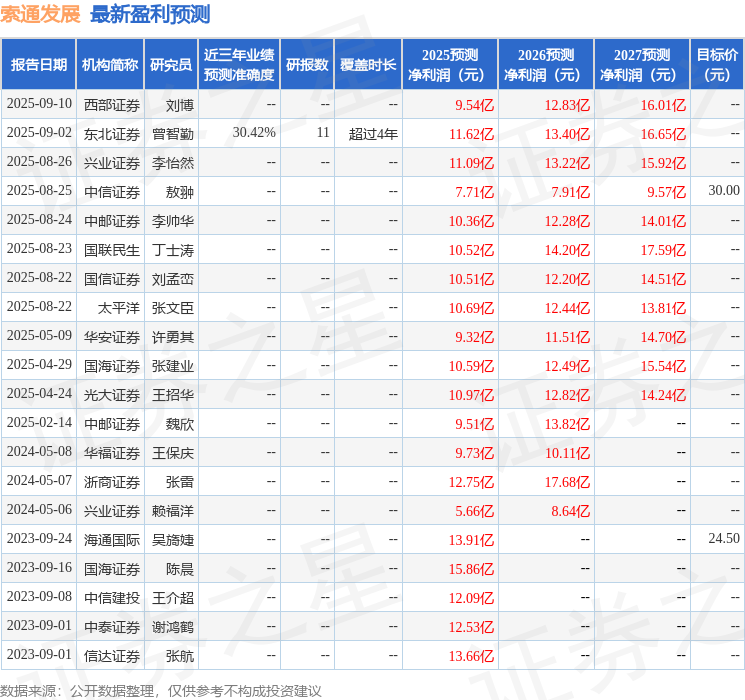
Task: Open the 索通发展 title link
Action: (41, 14)
